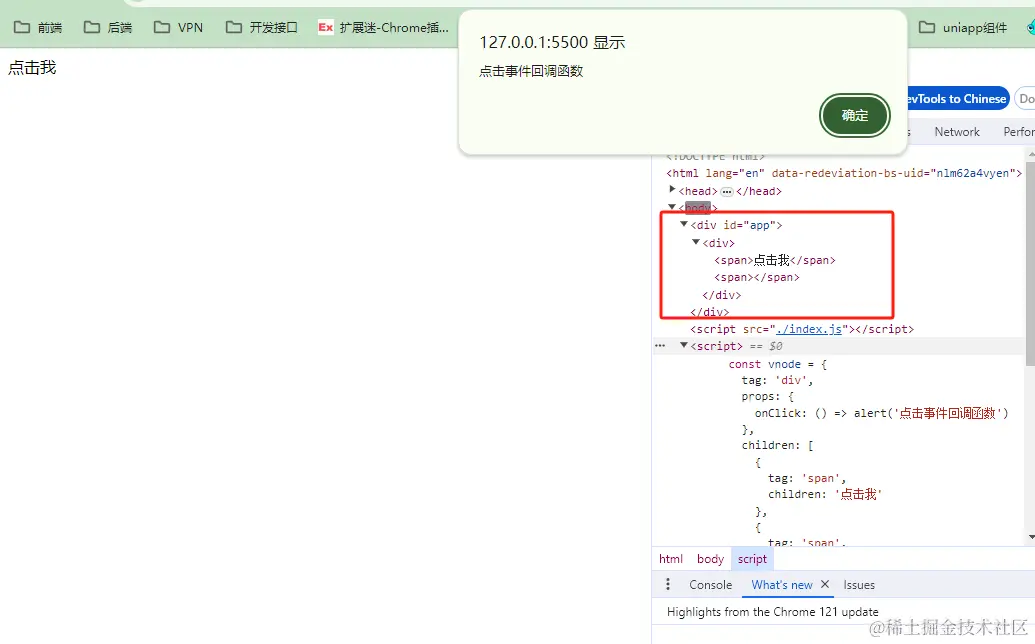This screenshot has height=644, width=1035.
Task: Select body in the breadcrumb bar
Action: (710, 559)
